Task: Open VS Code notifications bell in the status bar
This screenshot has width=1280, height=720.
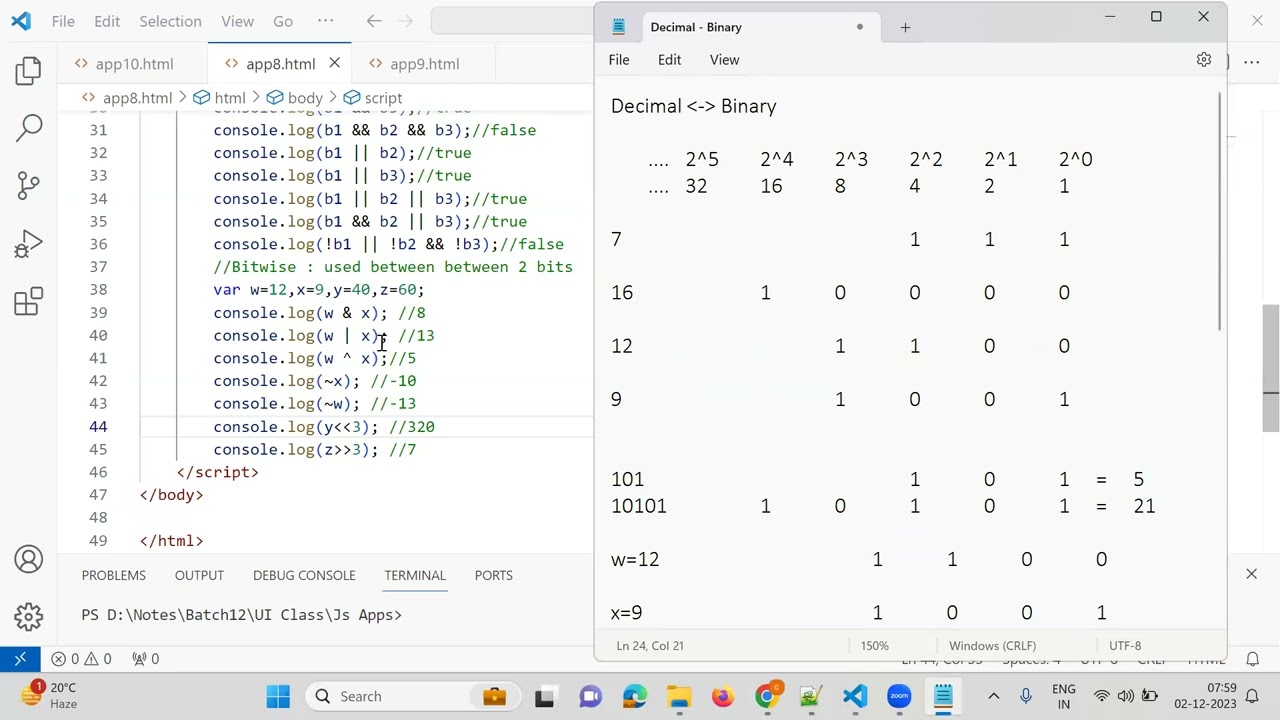Action: pyautogui.click(x=1253, y=659)
